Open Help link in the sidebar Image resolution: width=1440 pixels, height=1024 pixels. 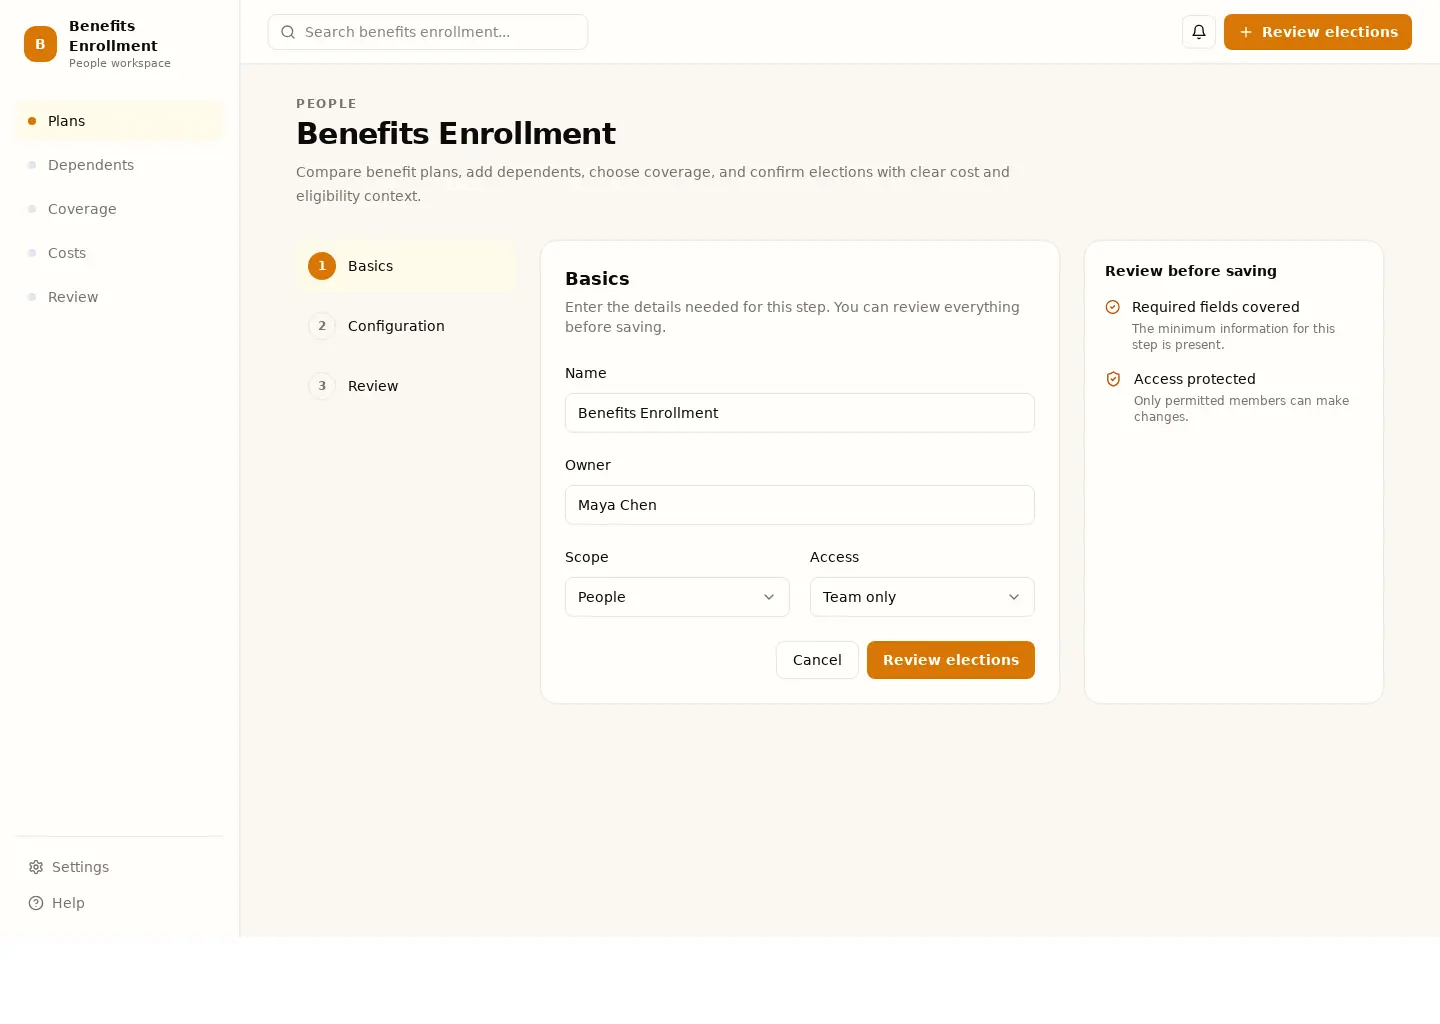(x=119, y=903)
